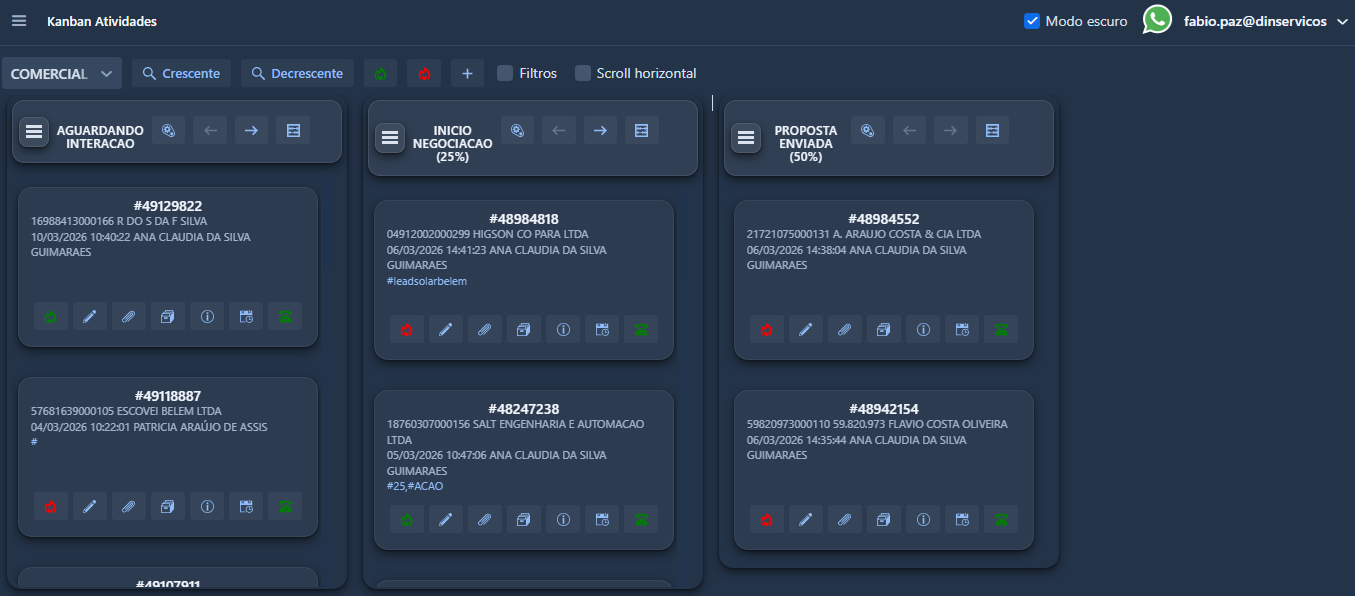1355x596 pixels.
Task: Expand the fabio.paz@dinservicos account menu
Action: point(1267,21)
